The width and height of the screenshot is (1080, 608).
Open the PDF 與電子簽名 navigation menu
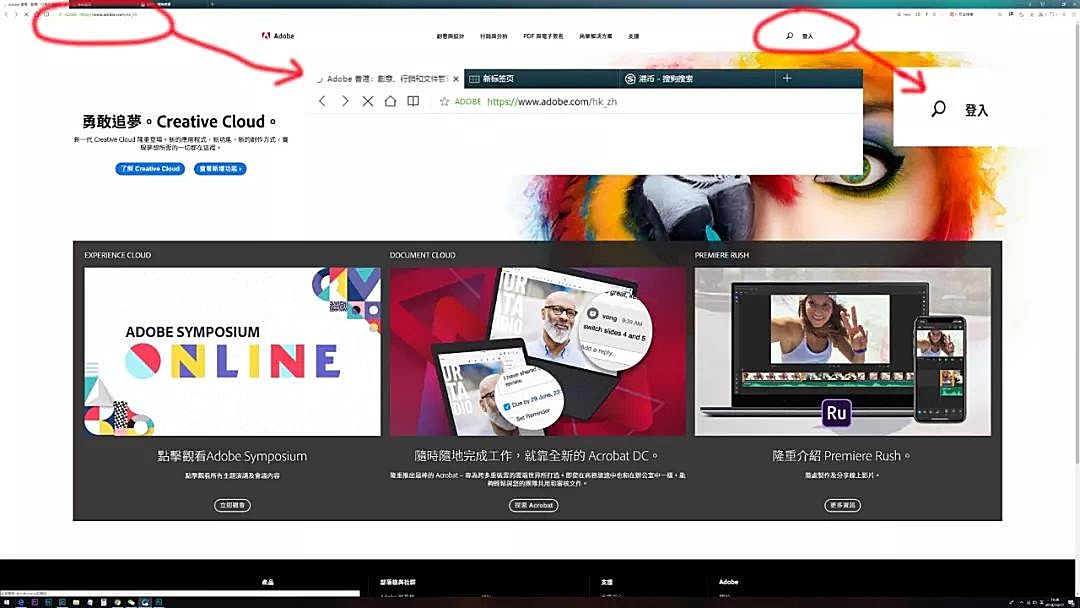543,36
